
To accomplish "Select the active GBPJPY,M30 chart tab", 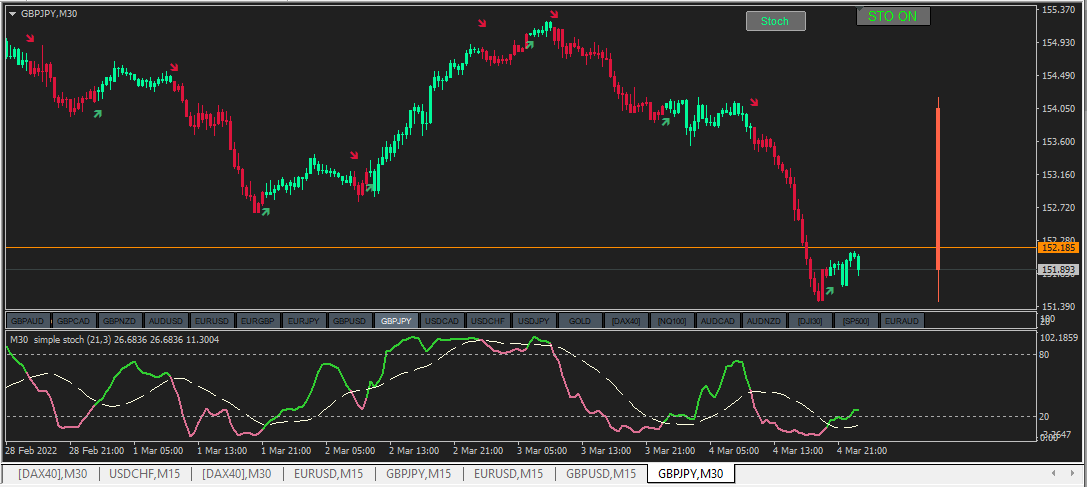I will (x=690, y=474).
